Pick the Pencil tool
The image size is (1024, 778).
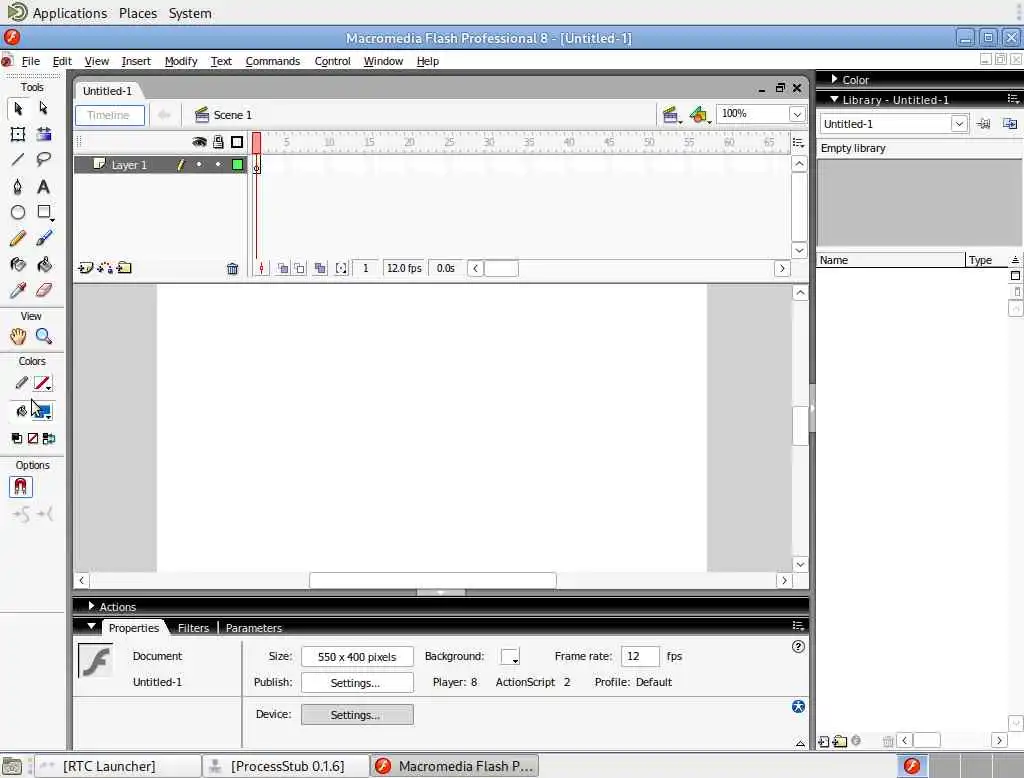[18, 238]
